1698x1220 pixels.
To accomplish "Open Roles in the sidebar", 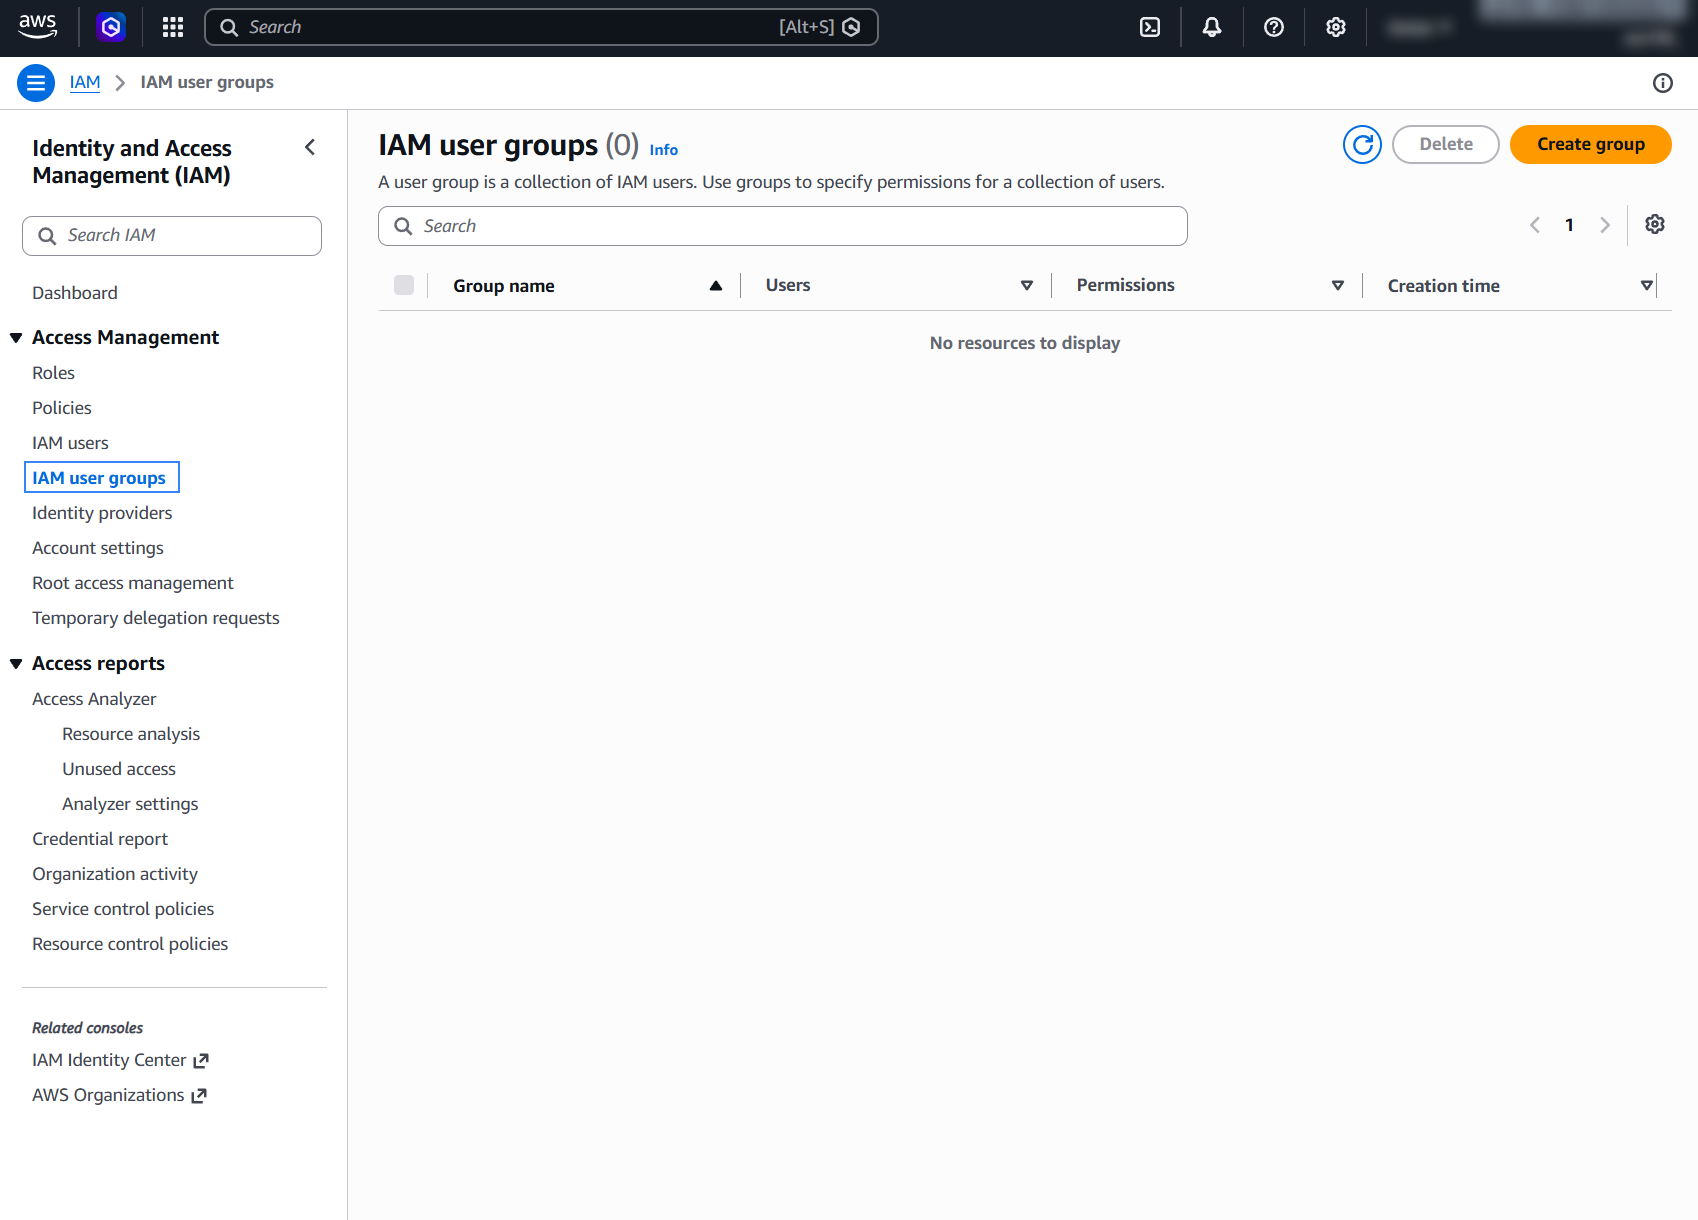I will [x=53, y=373].
